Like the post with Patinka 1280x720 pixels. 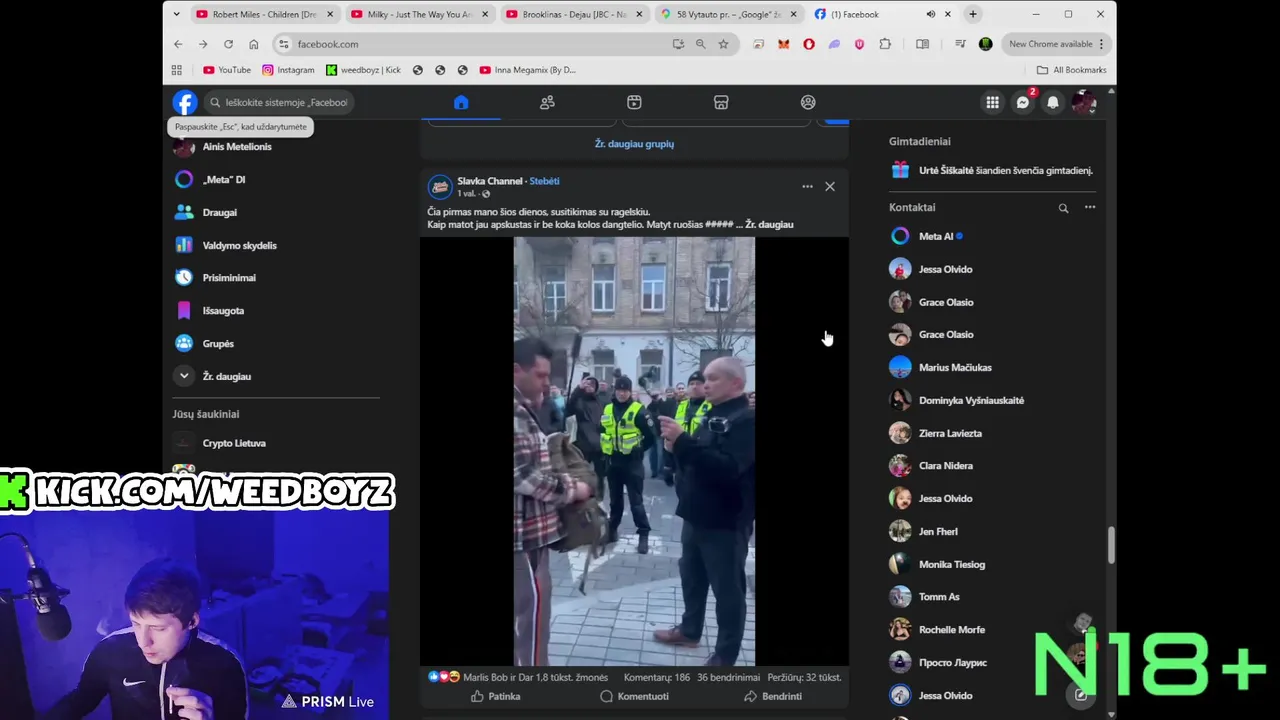(x=495, y=696)
